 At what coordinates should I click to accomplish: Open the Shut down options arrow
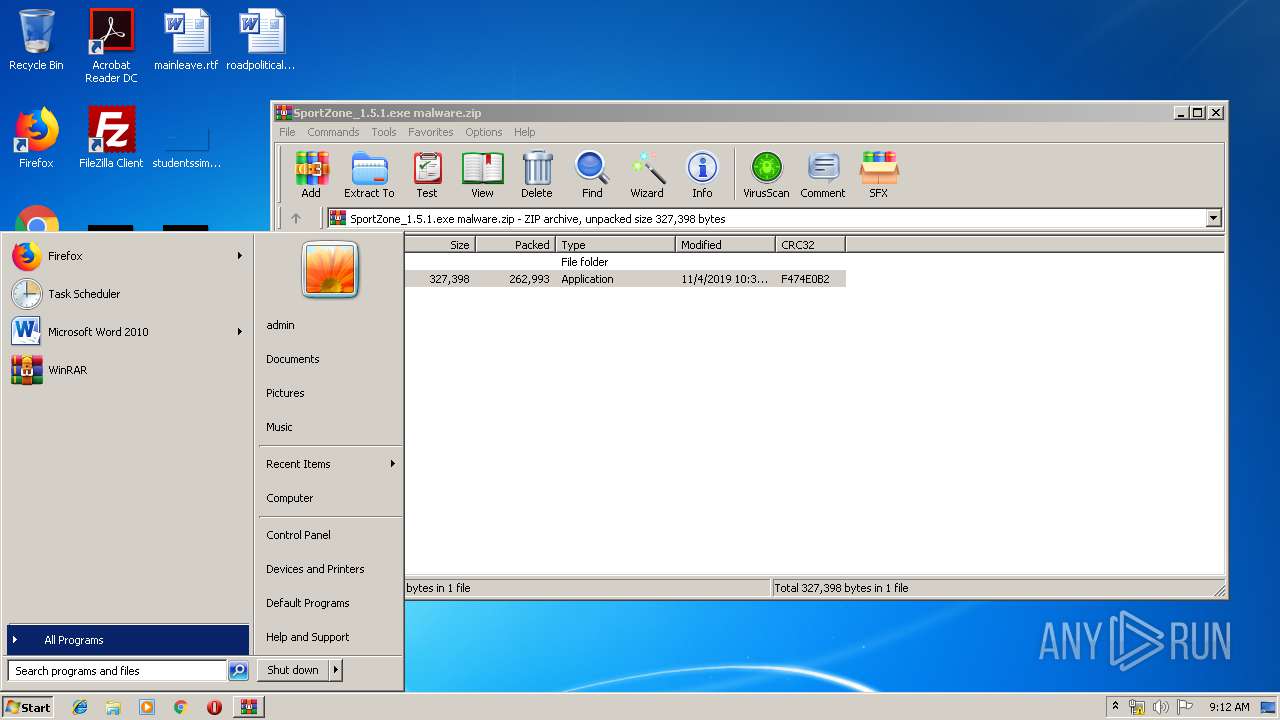pos(336,670)
